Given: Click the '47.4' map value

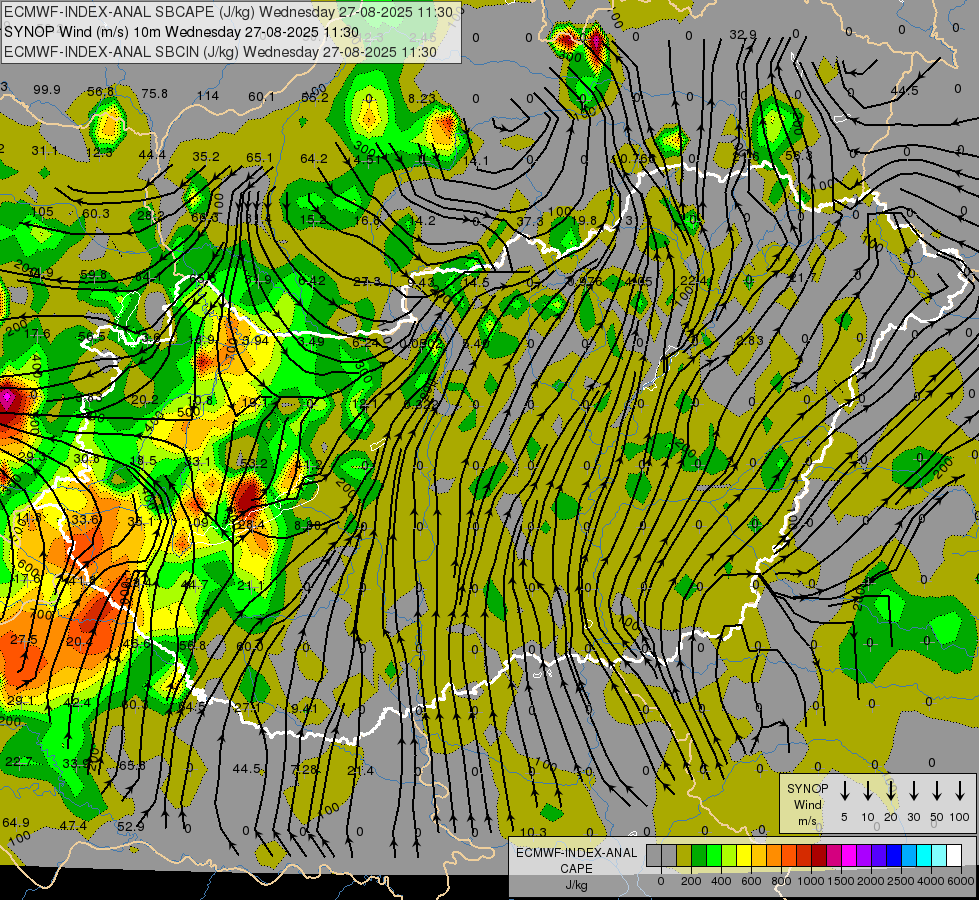Looking at the screenshot, I should click(73, 826).
